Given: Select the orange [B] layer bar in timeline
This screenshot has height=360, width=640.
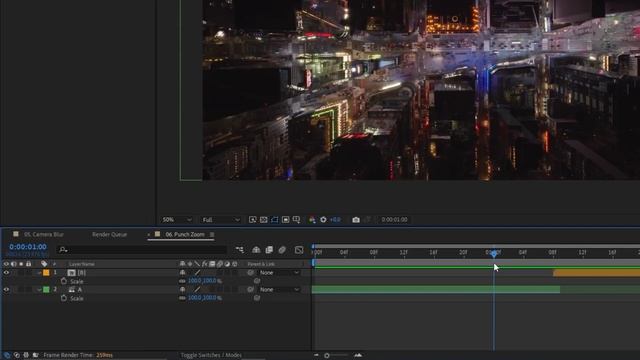Looking at the screenshot, I should click(596, 273).
